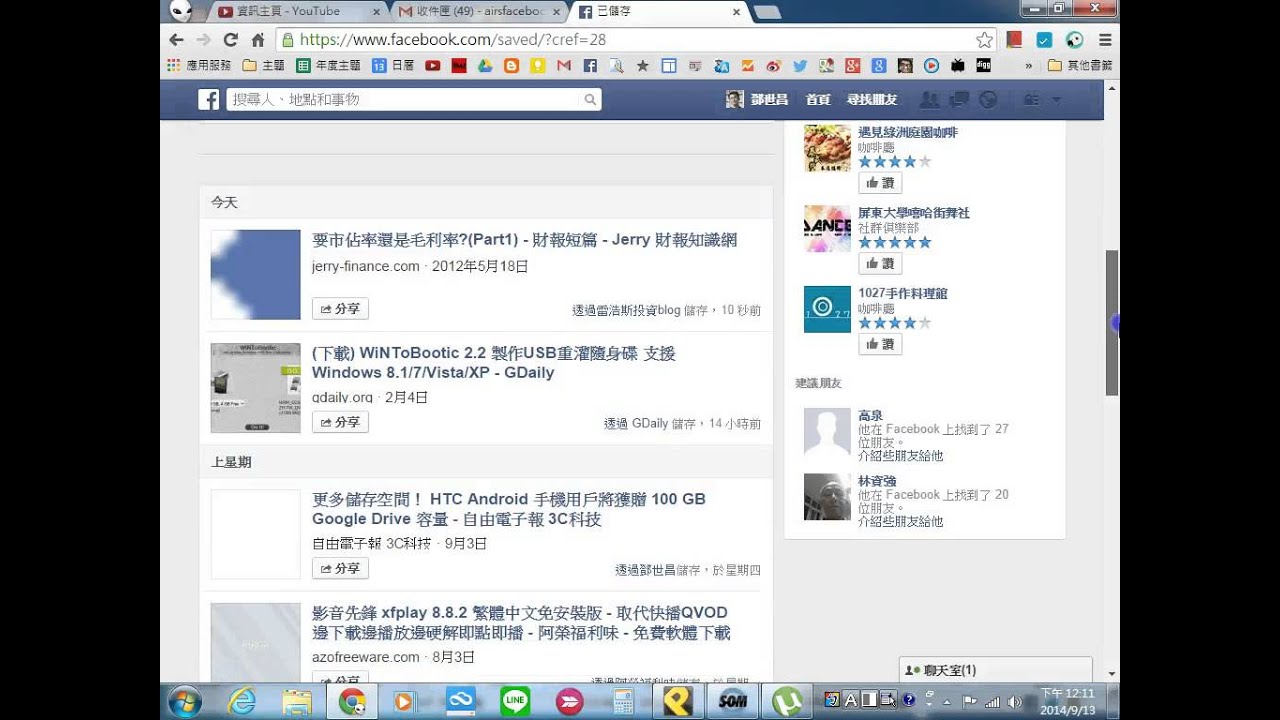Open the LINE app in the taskbar
1280x720 pixels.
[x=515, y=702]
